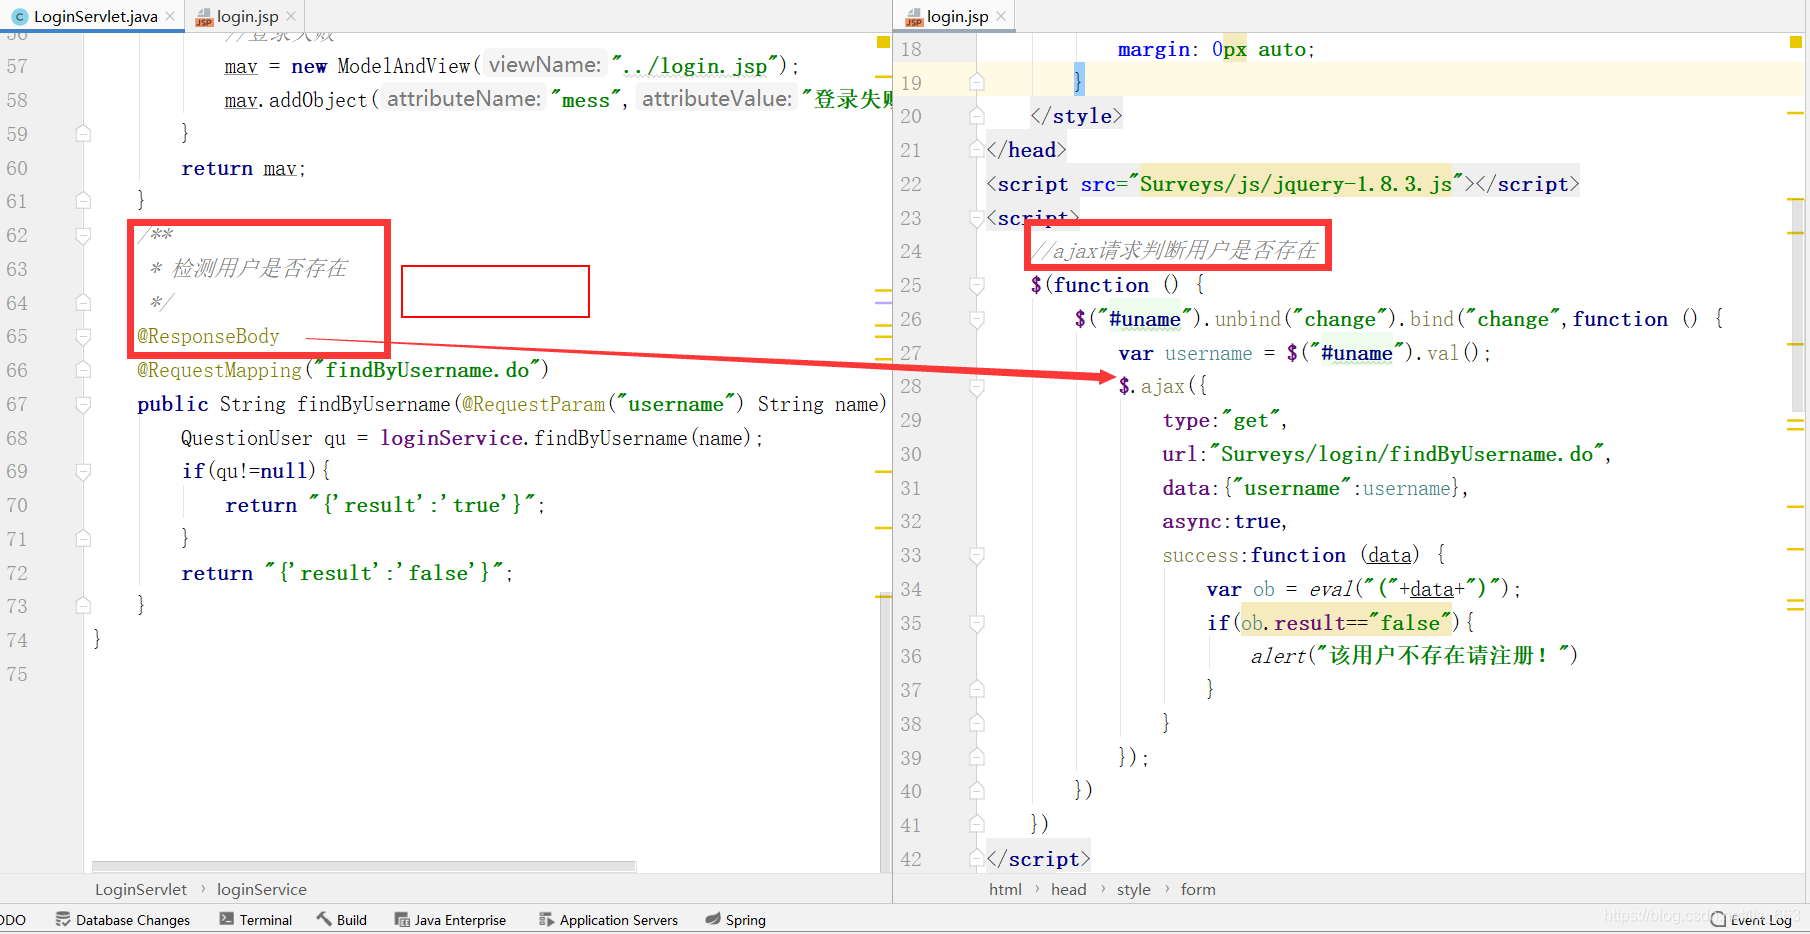Viewport: 1810px width, 934px height.
Task: Click the Terminal icon in bottom bar
Action: coord(227,919)
